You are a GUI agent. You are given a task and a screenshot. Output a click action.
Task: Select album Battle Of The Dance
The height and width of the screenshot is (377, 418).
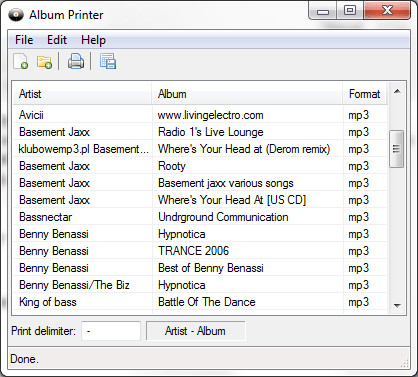click(207, 302)
